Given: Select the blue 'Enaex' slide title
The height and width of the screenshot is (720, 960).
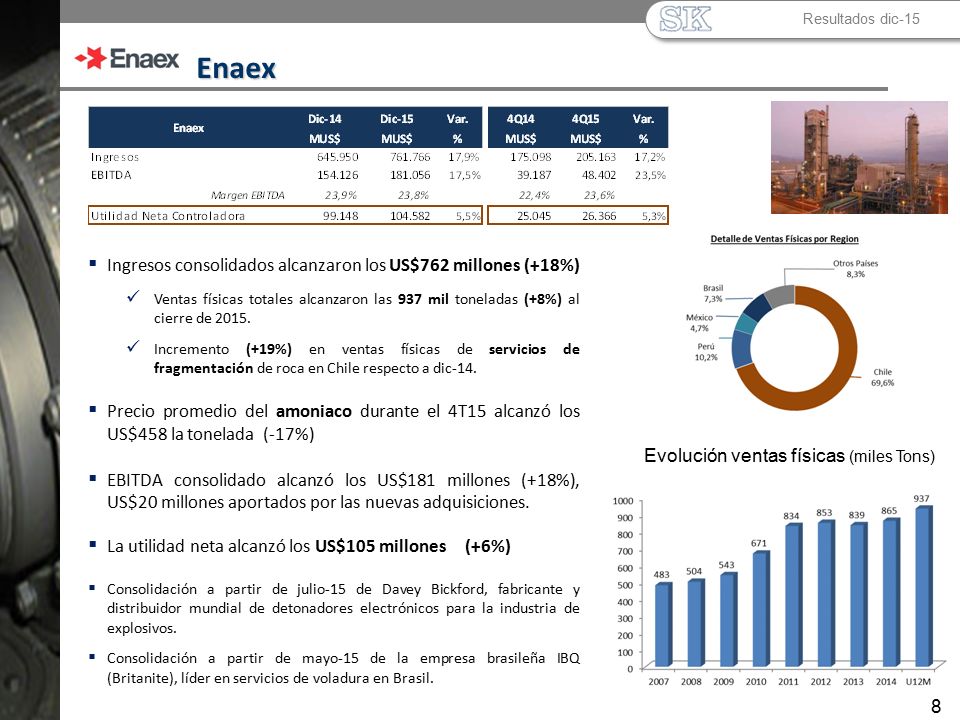Looking at the screenshot, I should click(236, 68).
